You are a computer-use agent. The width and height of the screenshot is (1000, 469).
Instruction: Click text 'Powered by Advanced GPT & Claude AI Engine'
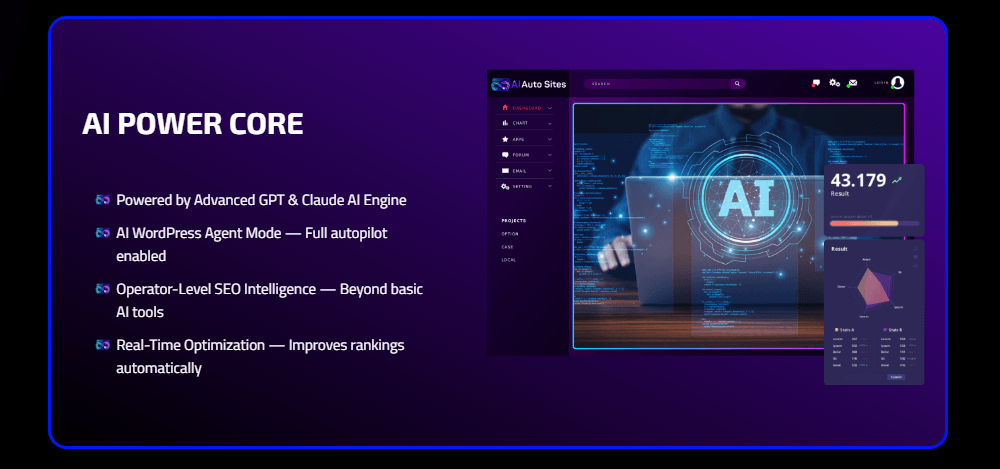[x=261, y=200]
